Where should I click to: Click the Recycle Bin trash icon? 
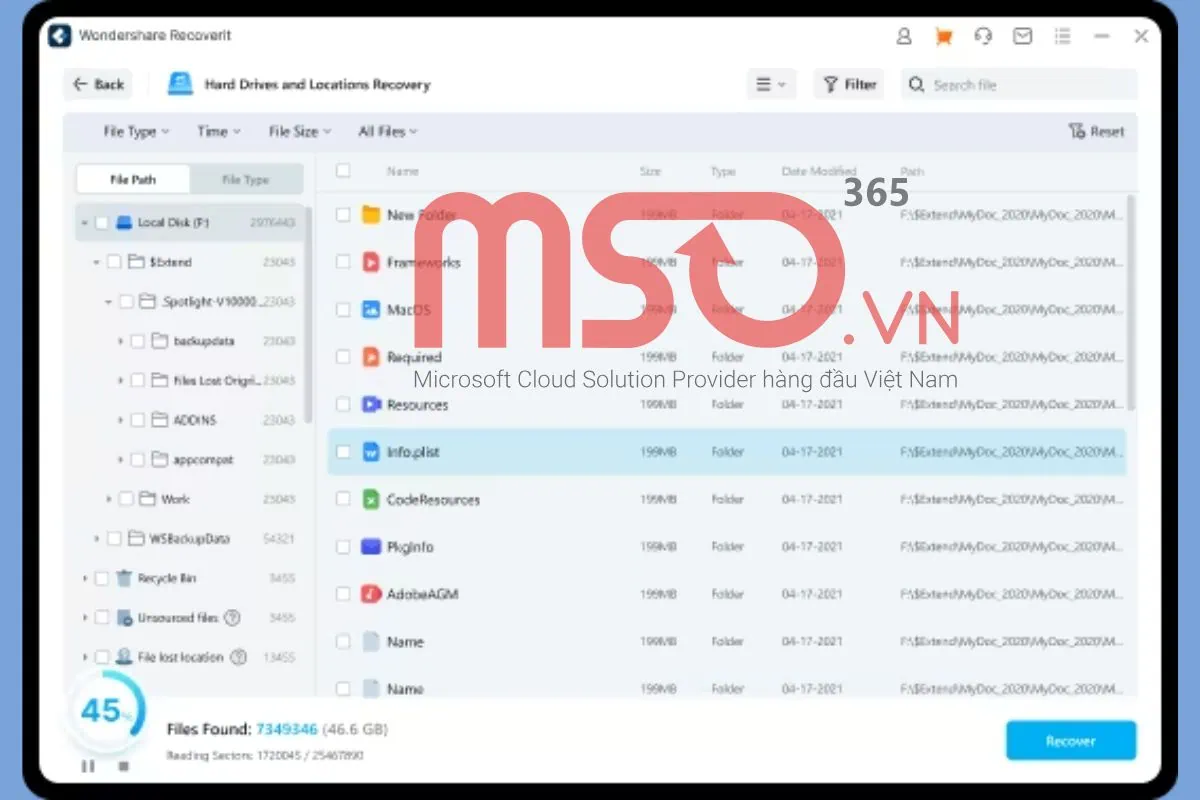click(x=124, y=578)
